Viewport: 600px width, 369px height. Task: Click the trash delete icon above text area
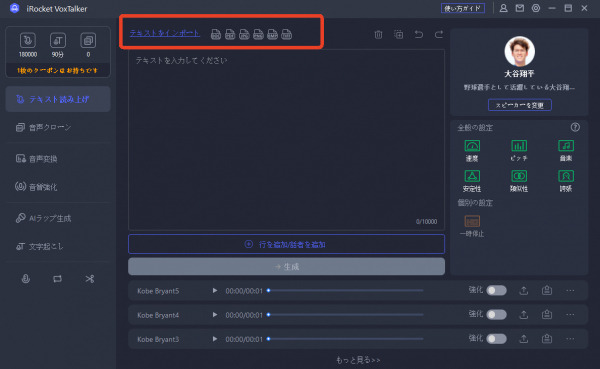click(378, 34)
